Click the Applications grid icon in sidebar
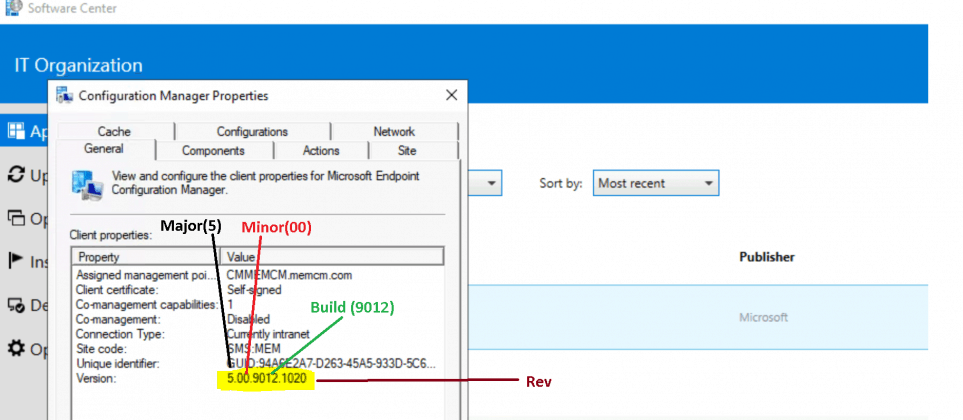 pos(15,131)
